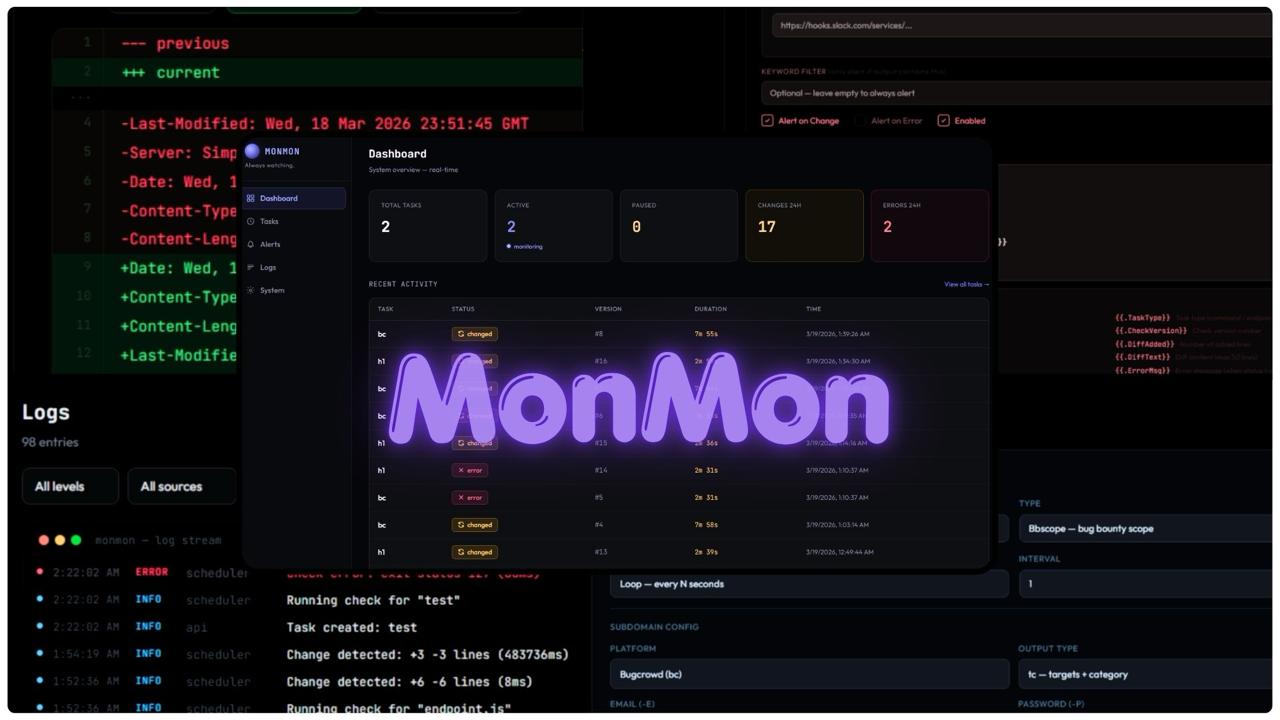Open the View all tasks link
The height and width of the screenshot is (720, 1280).
point(965,283)
